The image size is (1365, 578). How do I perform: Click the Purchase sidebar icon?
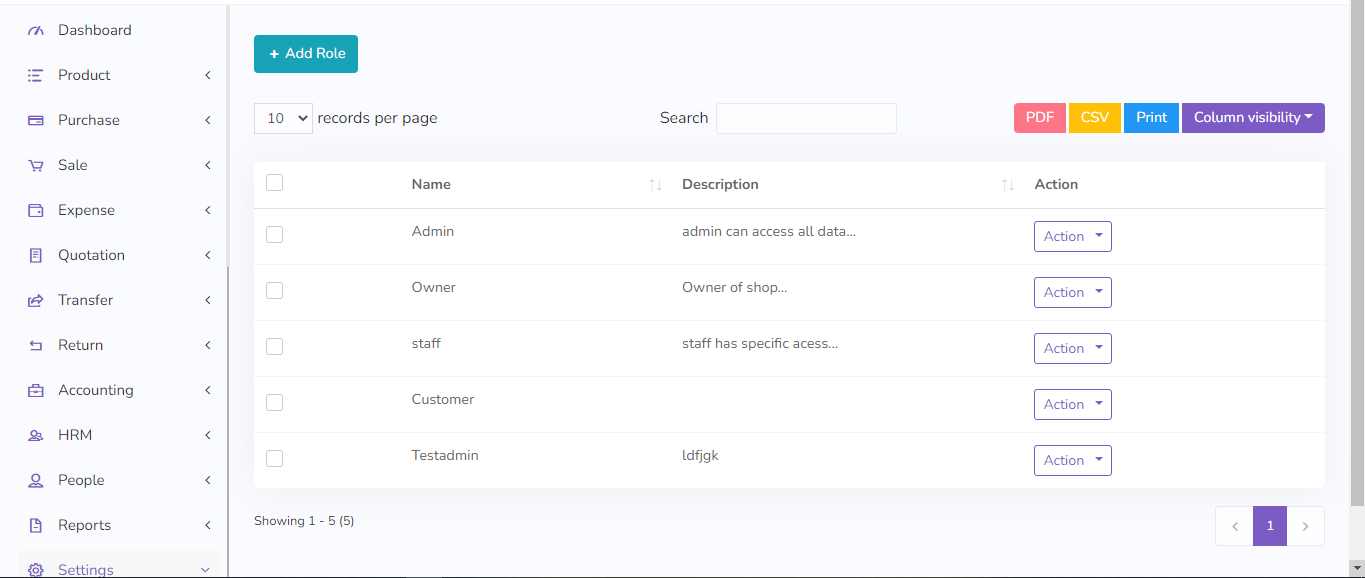pos(34,119)
